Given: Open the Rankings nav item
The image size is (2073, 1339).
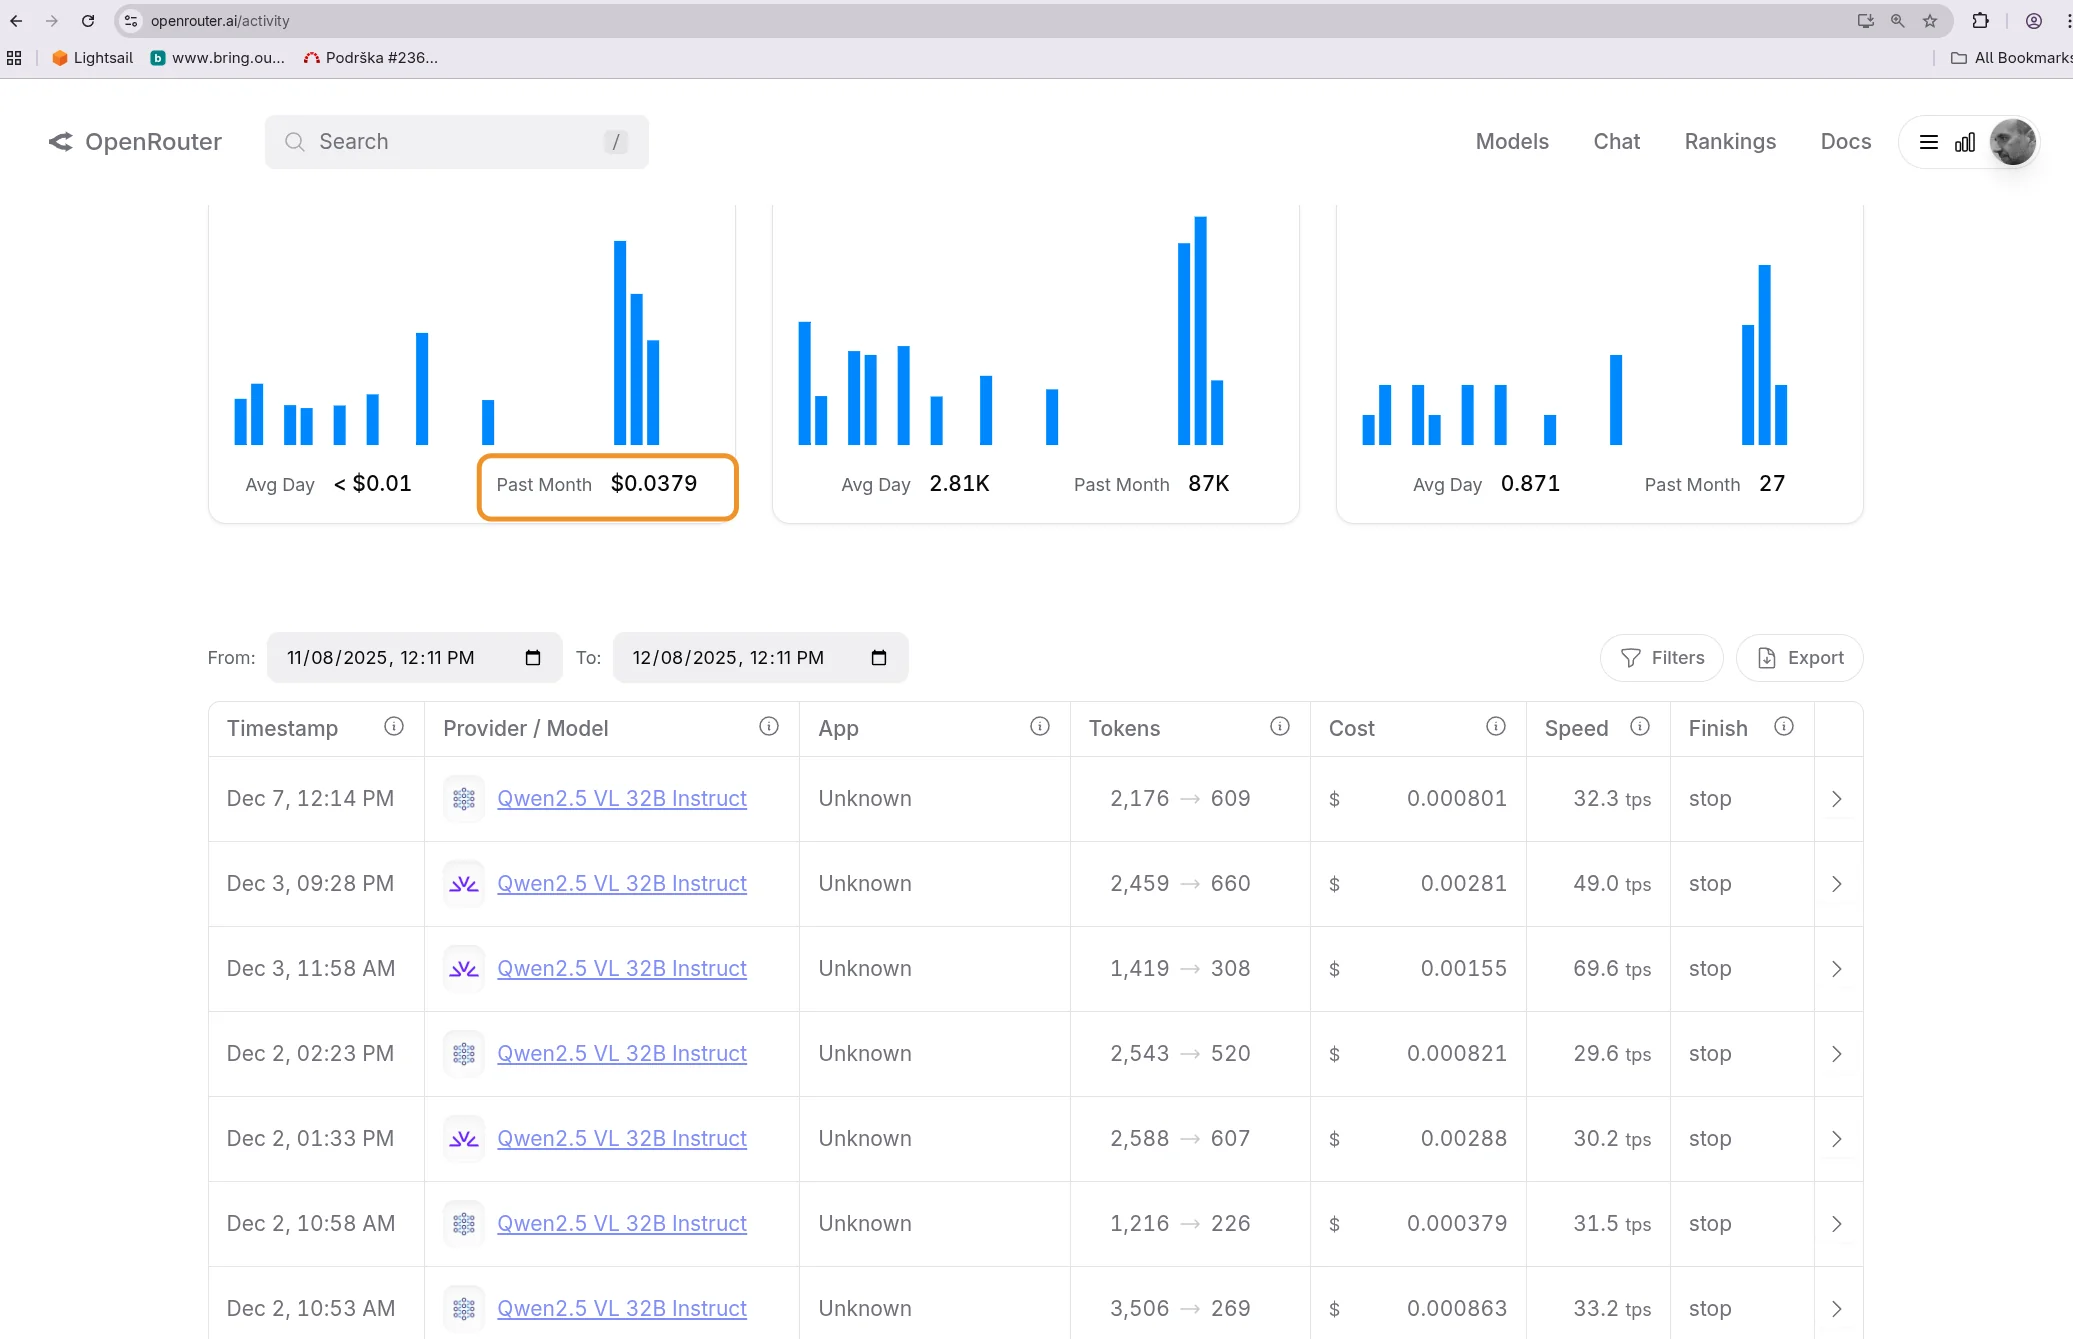Looking at the screenshot, I should (1729, 142).
